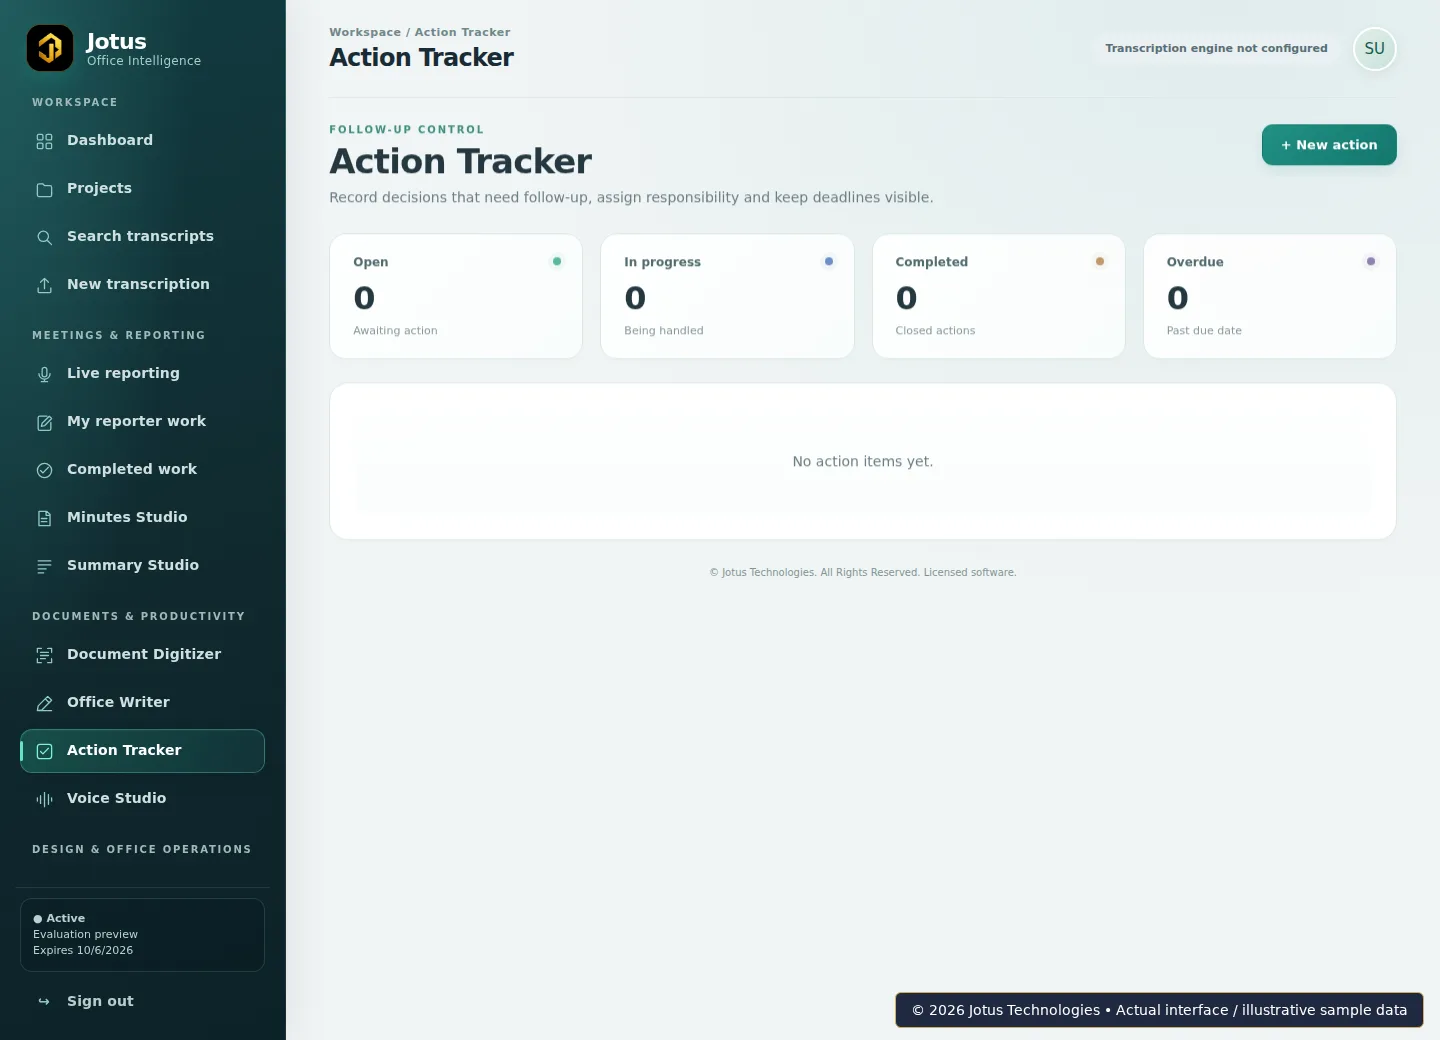Click the Search transcripts magnifier icon
This screenshot has height=1040, width=1440.
(44, 238)
